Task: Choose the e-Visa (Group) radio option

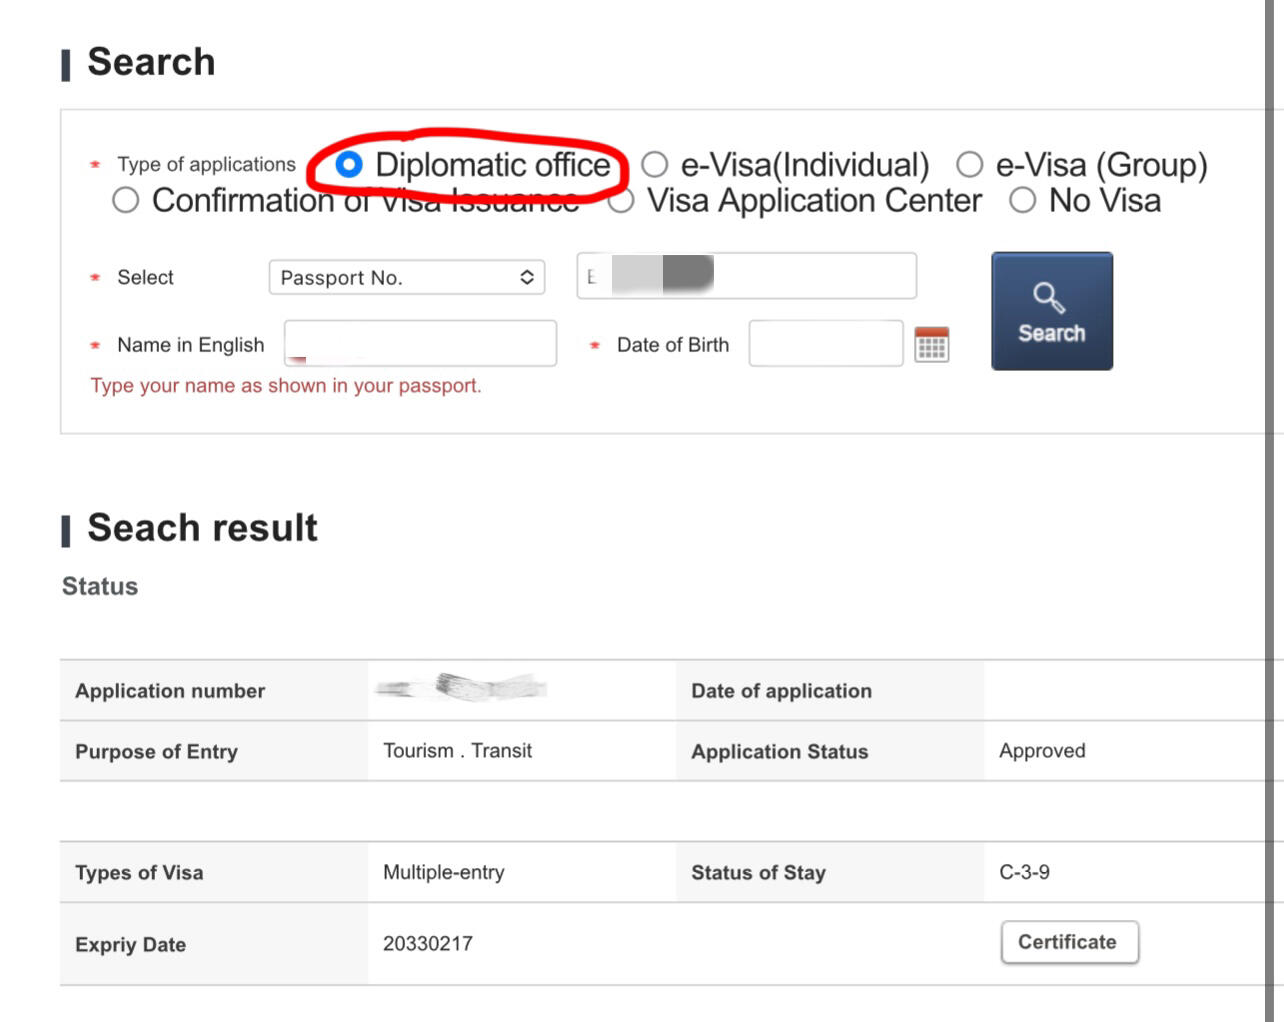Action: (x=969, y=164)
